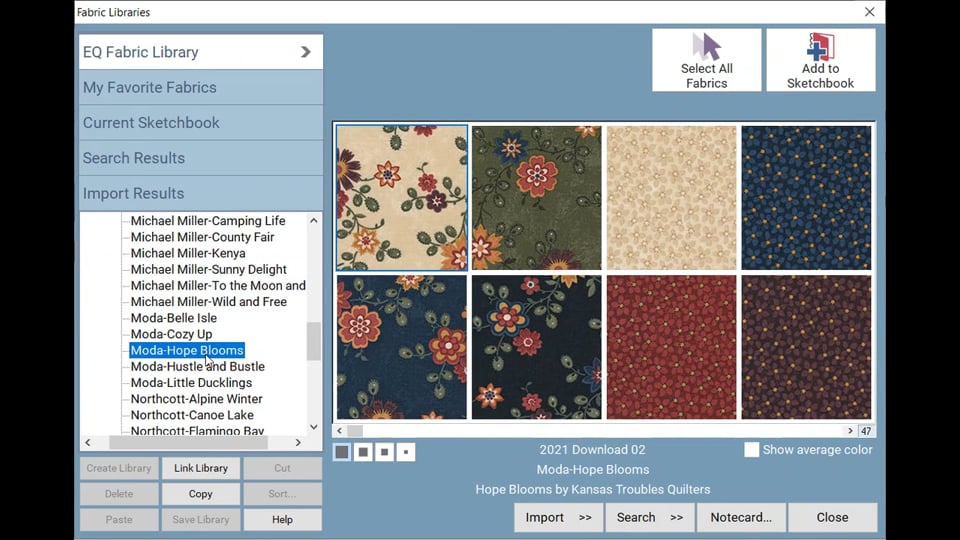Select Michael Miller-Sunny Delight library
Viewport: 960px width, 540px height.
tap(208, 269)
